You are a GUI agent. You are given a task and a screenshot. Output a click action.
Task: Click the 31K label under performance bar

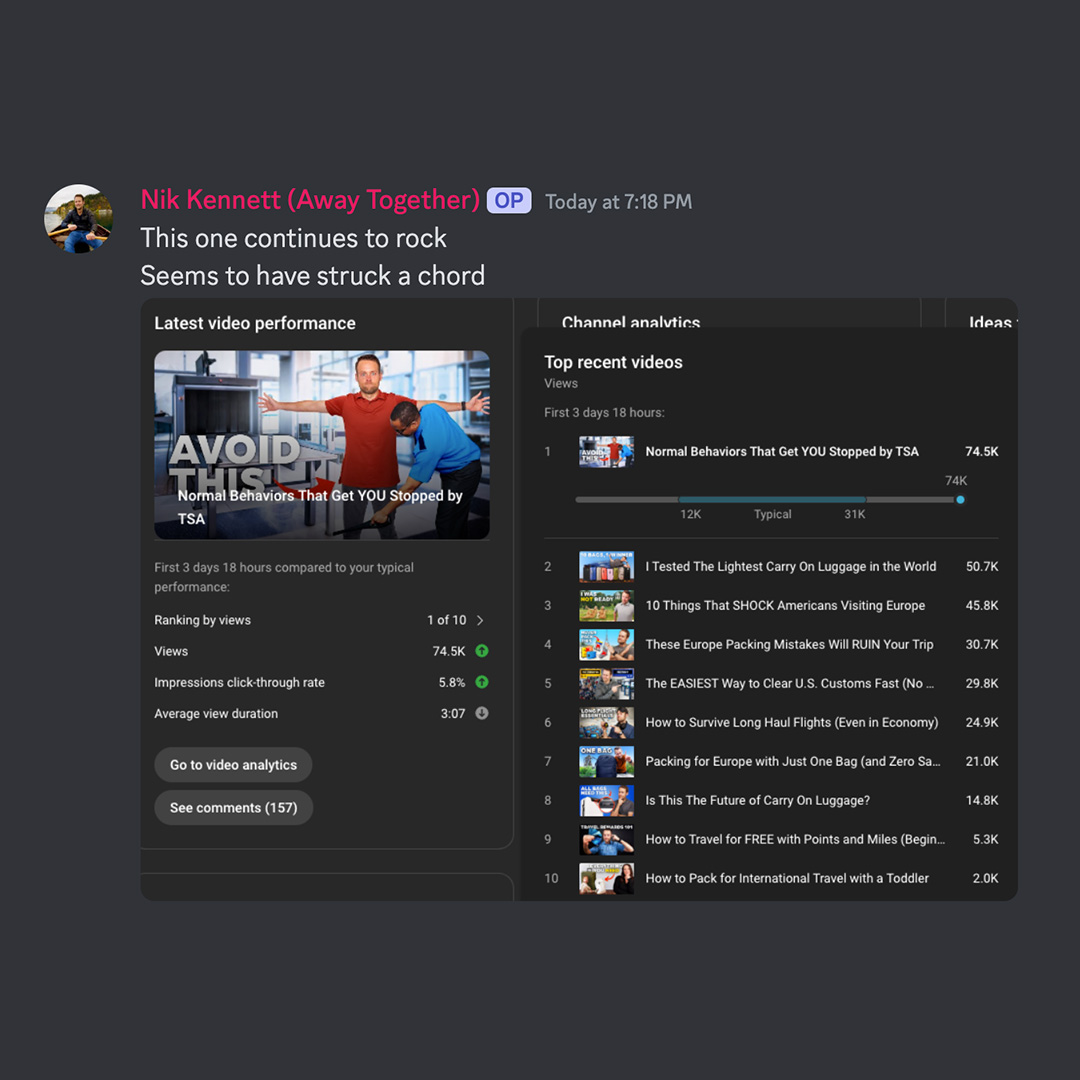[x=855, y=515]
